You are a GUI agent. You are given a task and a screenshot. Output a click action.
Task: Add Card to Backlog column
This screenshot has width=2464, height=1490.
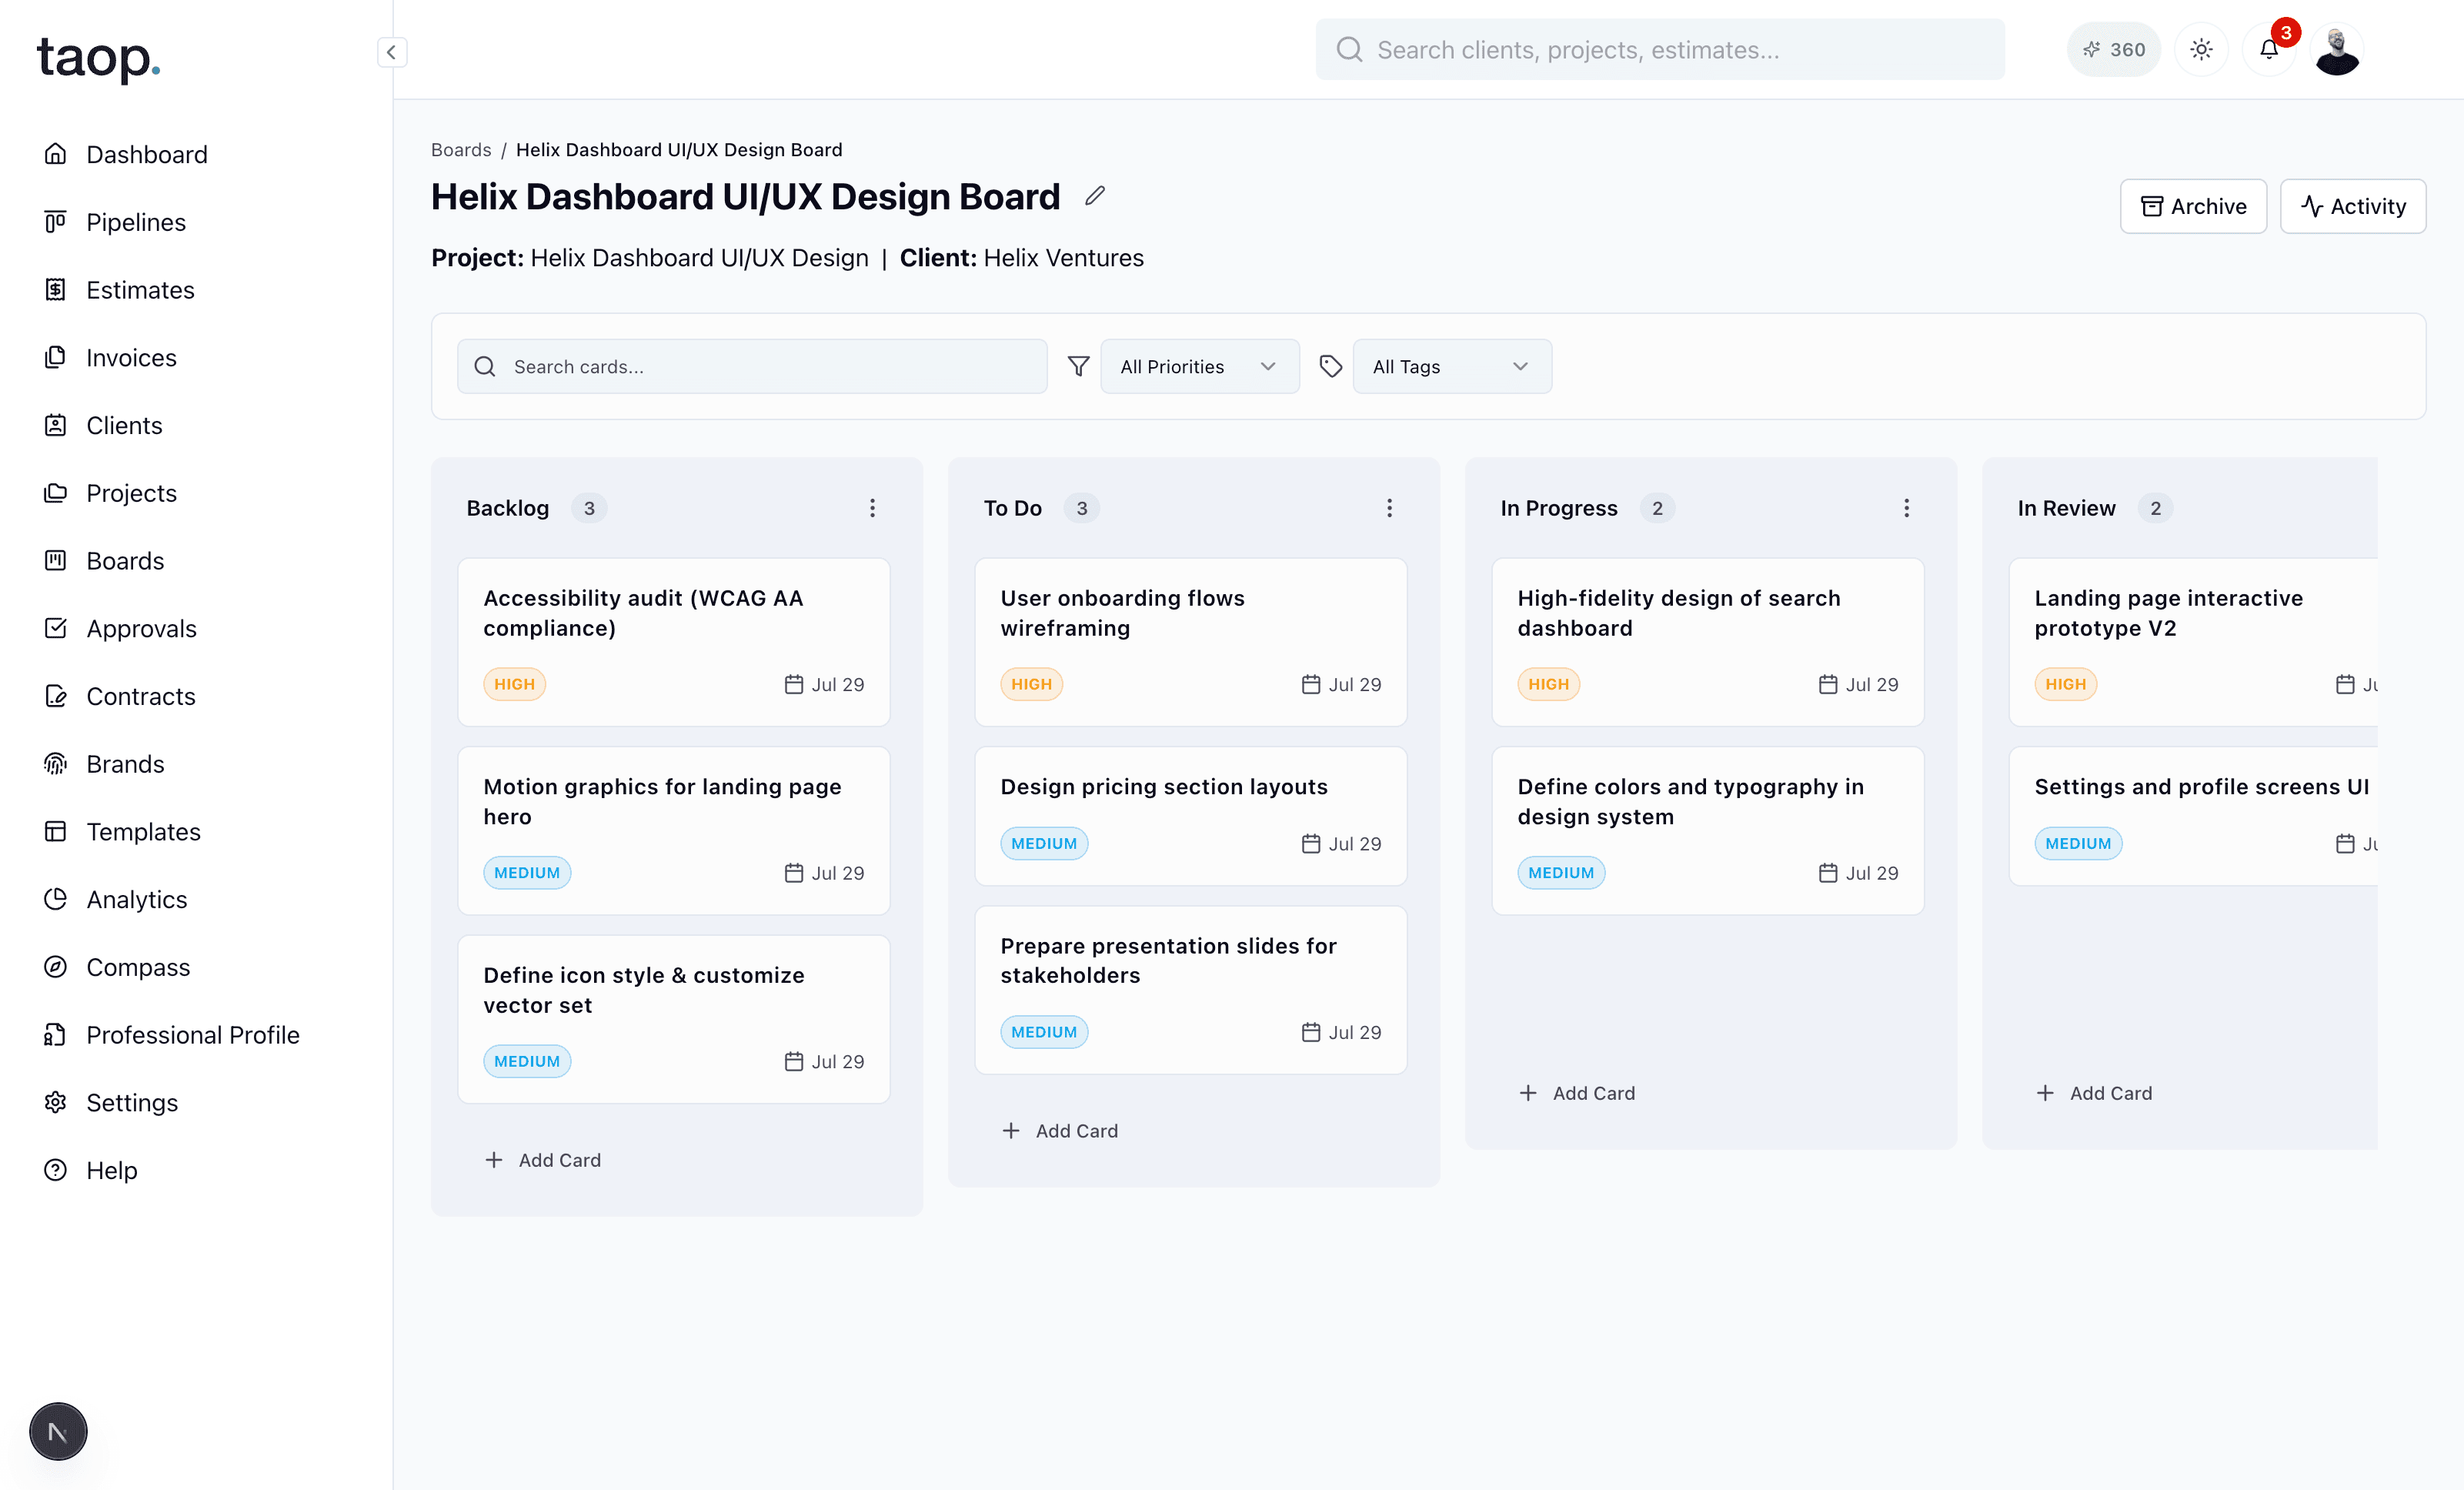click(543, 1160)
